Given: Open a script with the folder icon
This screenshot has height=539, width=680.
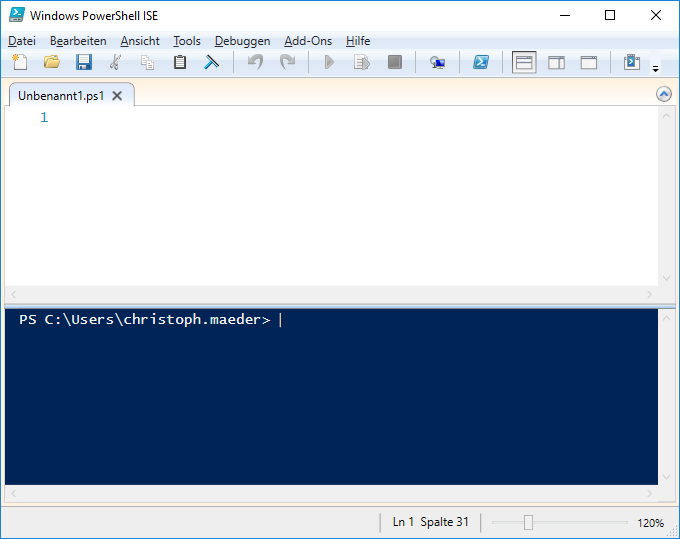Looking at the screenshot, I should point(51,62).
